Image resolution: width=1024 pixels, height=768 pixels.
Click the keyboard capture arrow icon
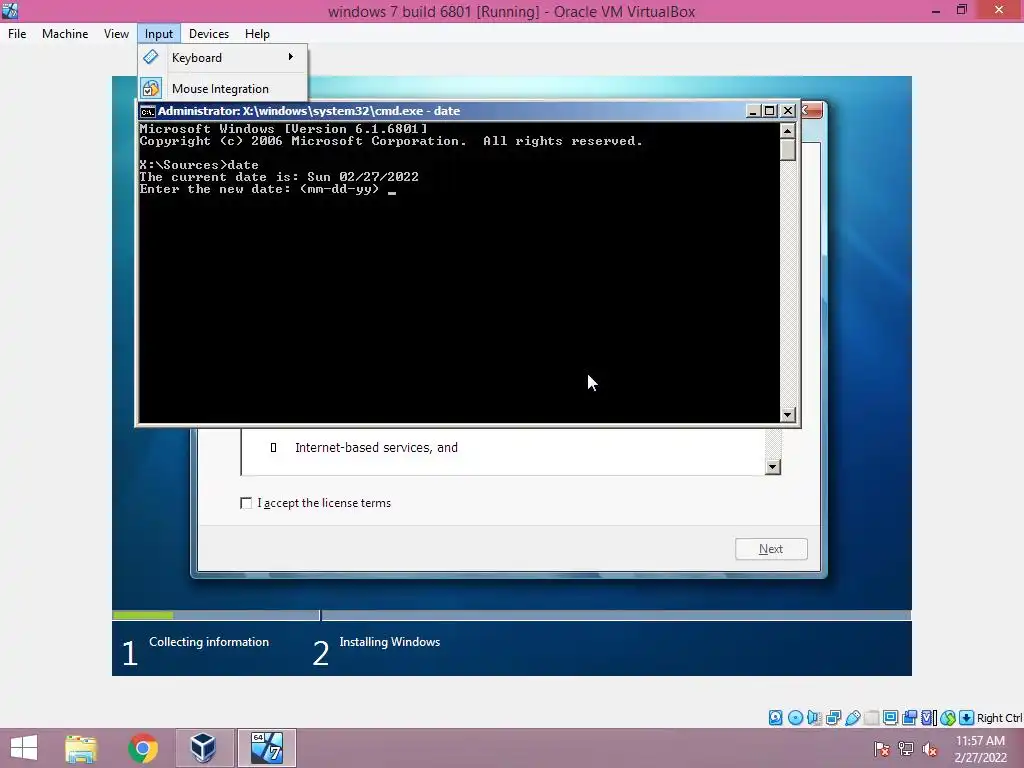pyautogui.click(x=967, y=718)
